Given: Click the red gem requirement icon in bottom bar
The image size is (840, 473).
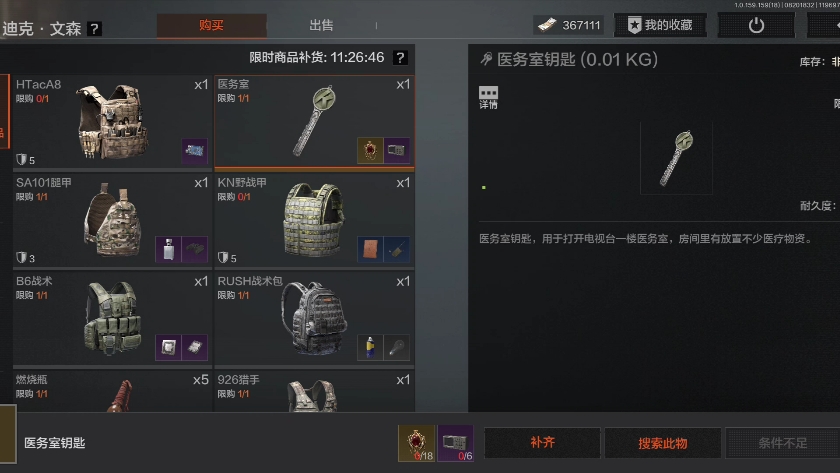Looking at the screenshot, I should tap(416, 444).
